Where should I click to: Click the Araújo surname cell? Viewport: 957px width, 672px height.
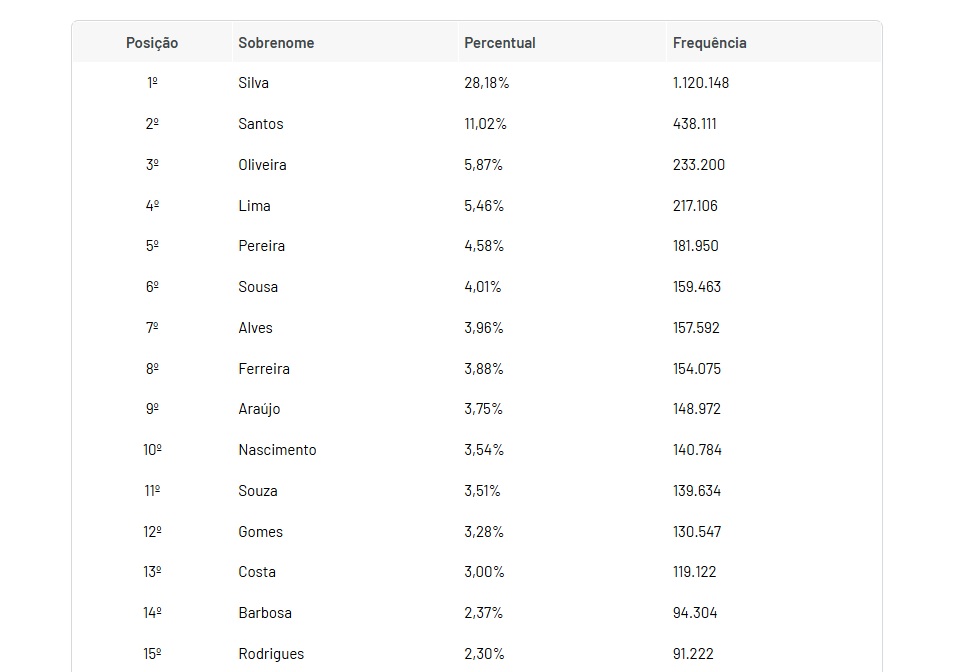pos(259,409)
